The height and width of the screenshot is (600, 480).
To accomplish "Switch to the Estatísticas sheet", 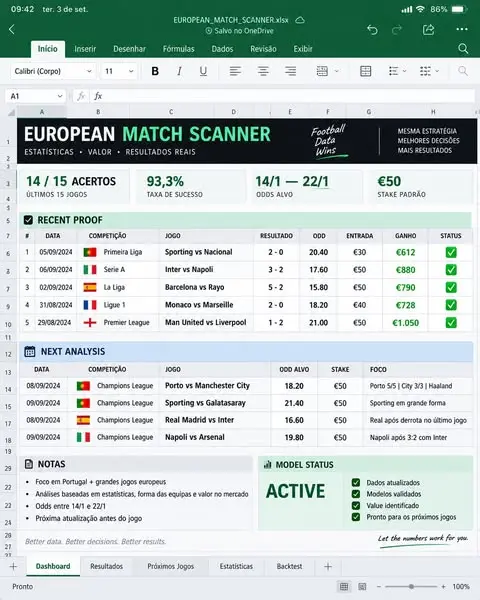I will pyautogui.click(x=236, y=566).
